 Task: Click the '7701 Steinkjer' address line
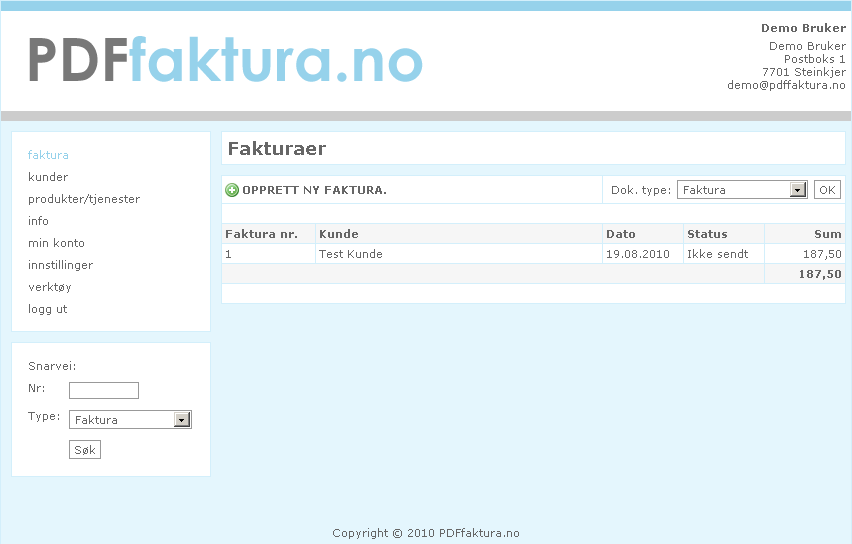804,72
